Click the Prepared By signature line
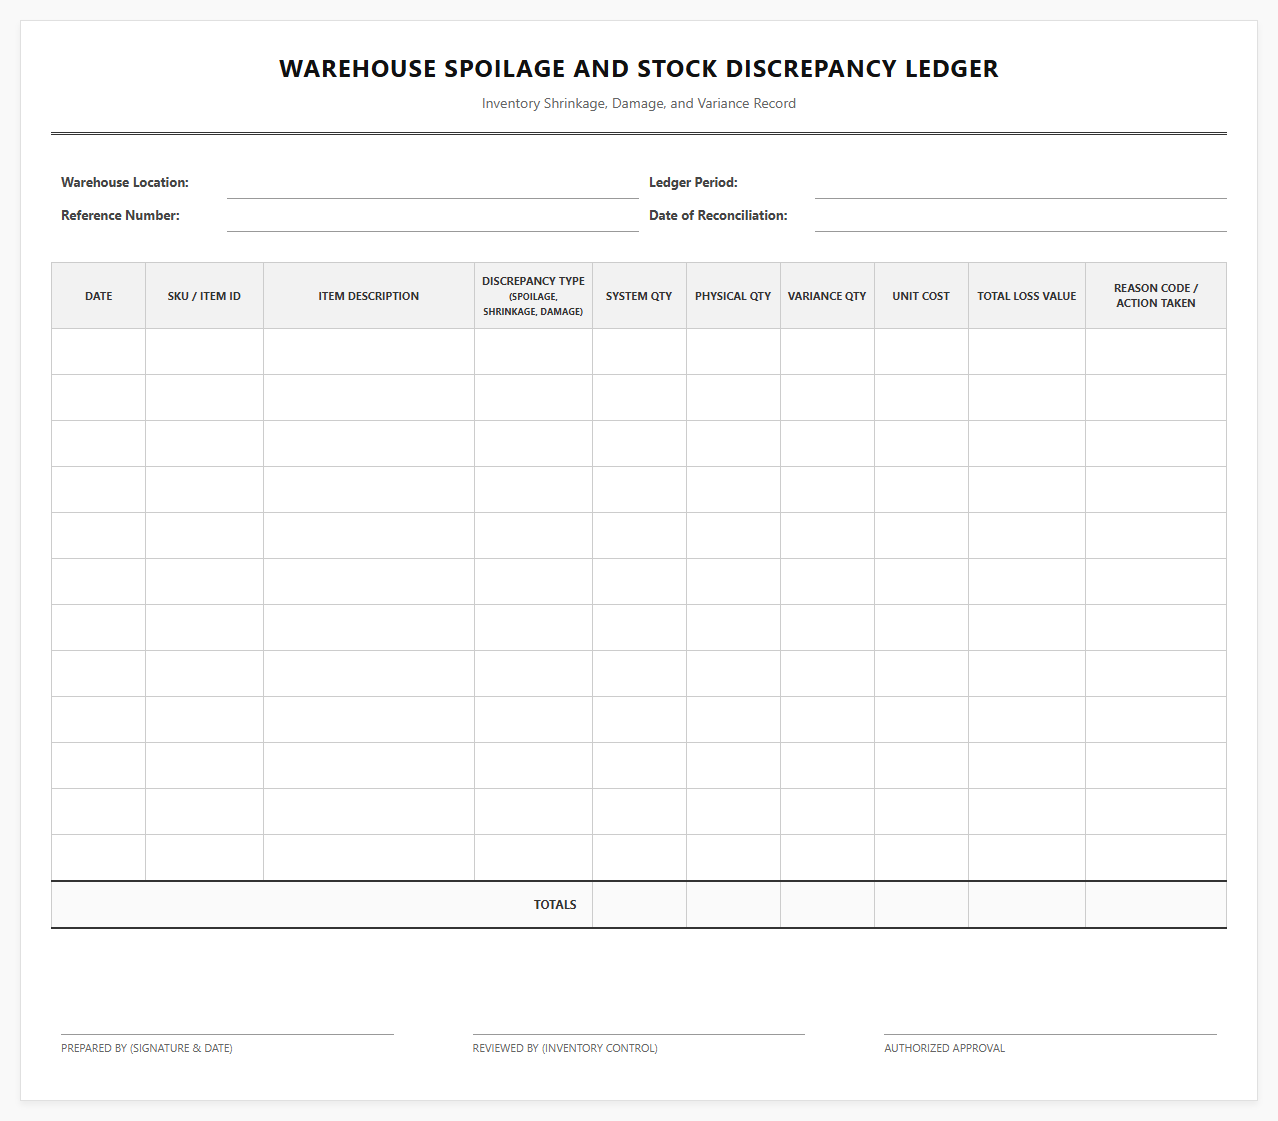1278x1121 pixels. coord(227,1034)
